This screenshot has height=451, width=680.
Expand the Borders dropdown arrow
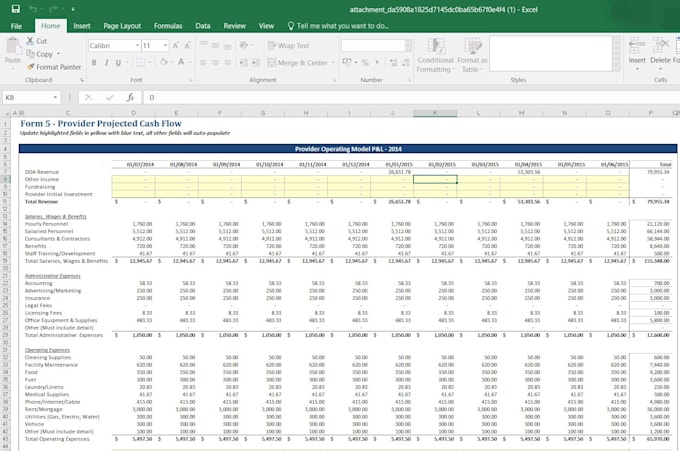[150, 62]
